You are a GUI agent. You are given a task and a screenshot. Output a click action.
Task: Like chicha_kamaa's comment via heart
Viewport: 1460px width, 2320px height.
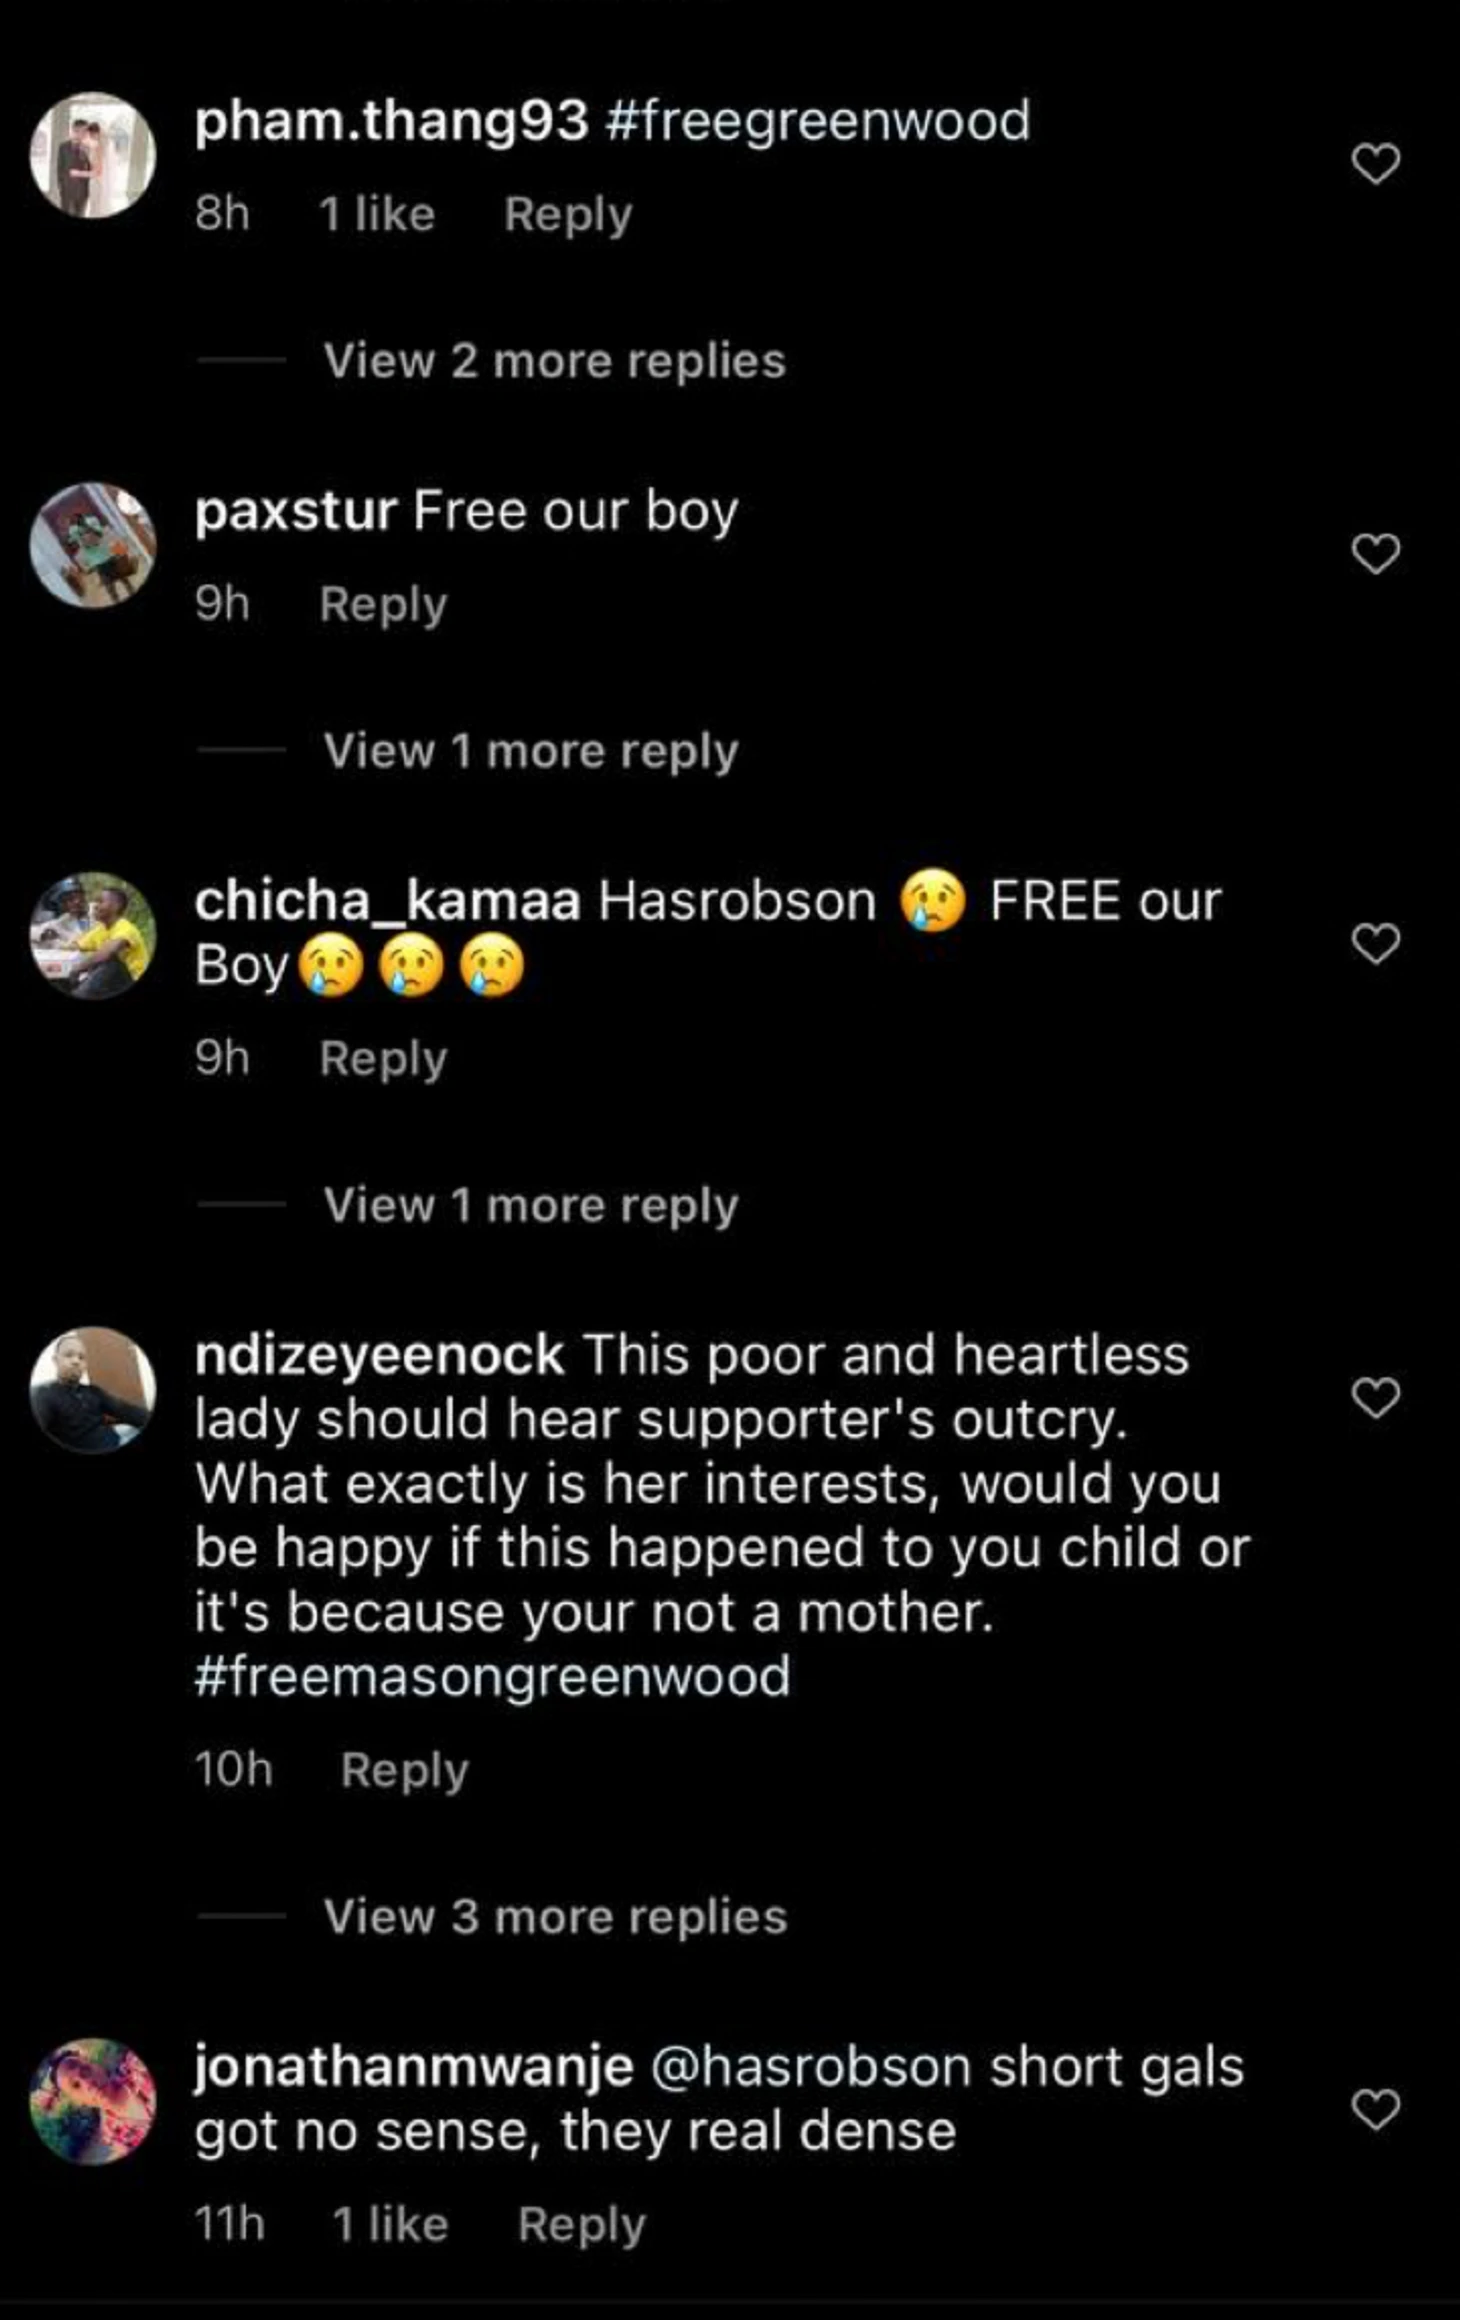coord(1376,943)
